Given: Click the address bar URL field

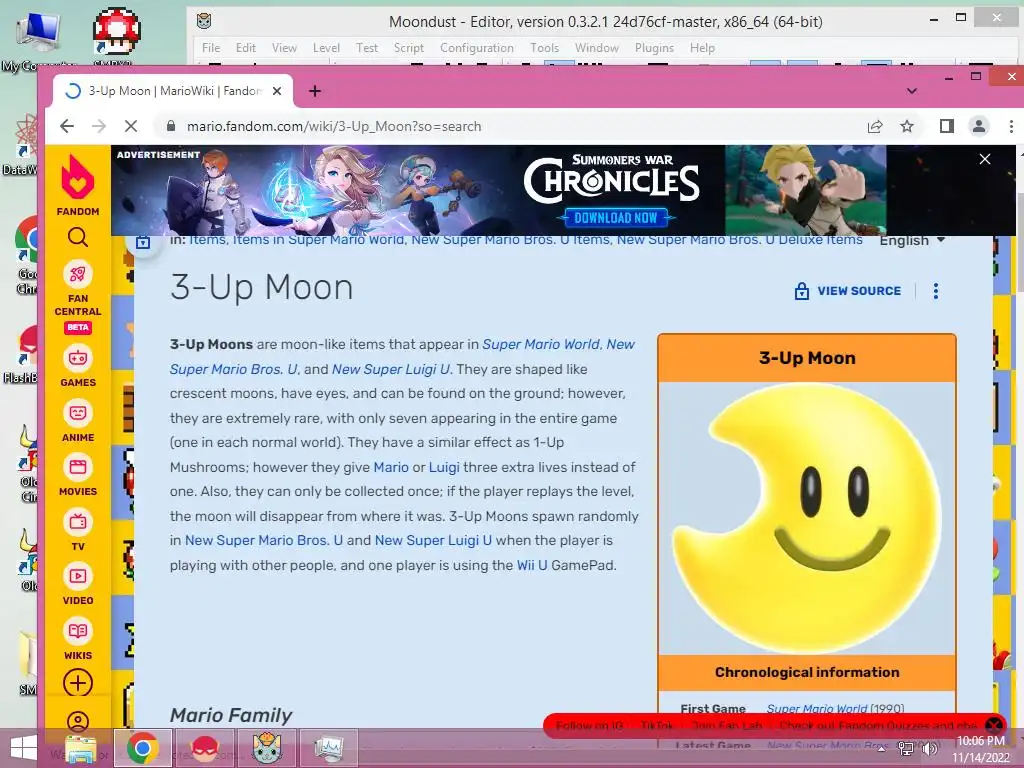Looking at the screenshot, I should [509, 126].
